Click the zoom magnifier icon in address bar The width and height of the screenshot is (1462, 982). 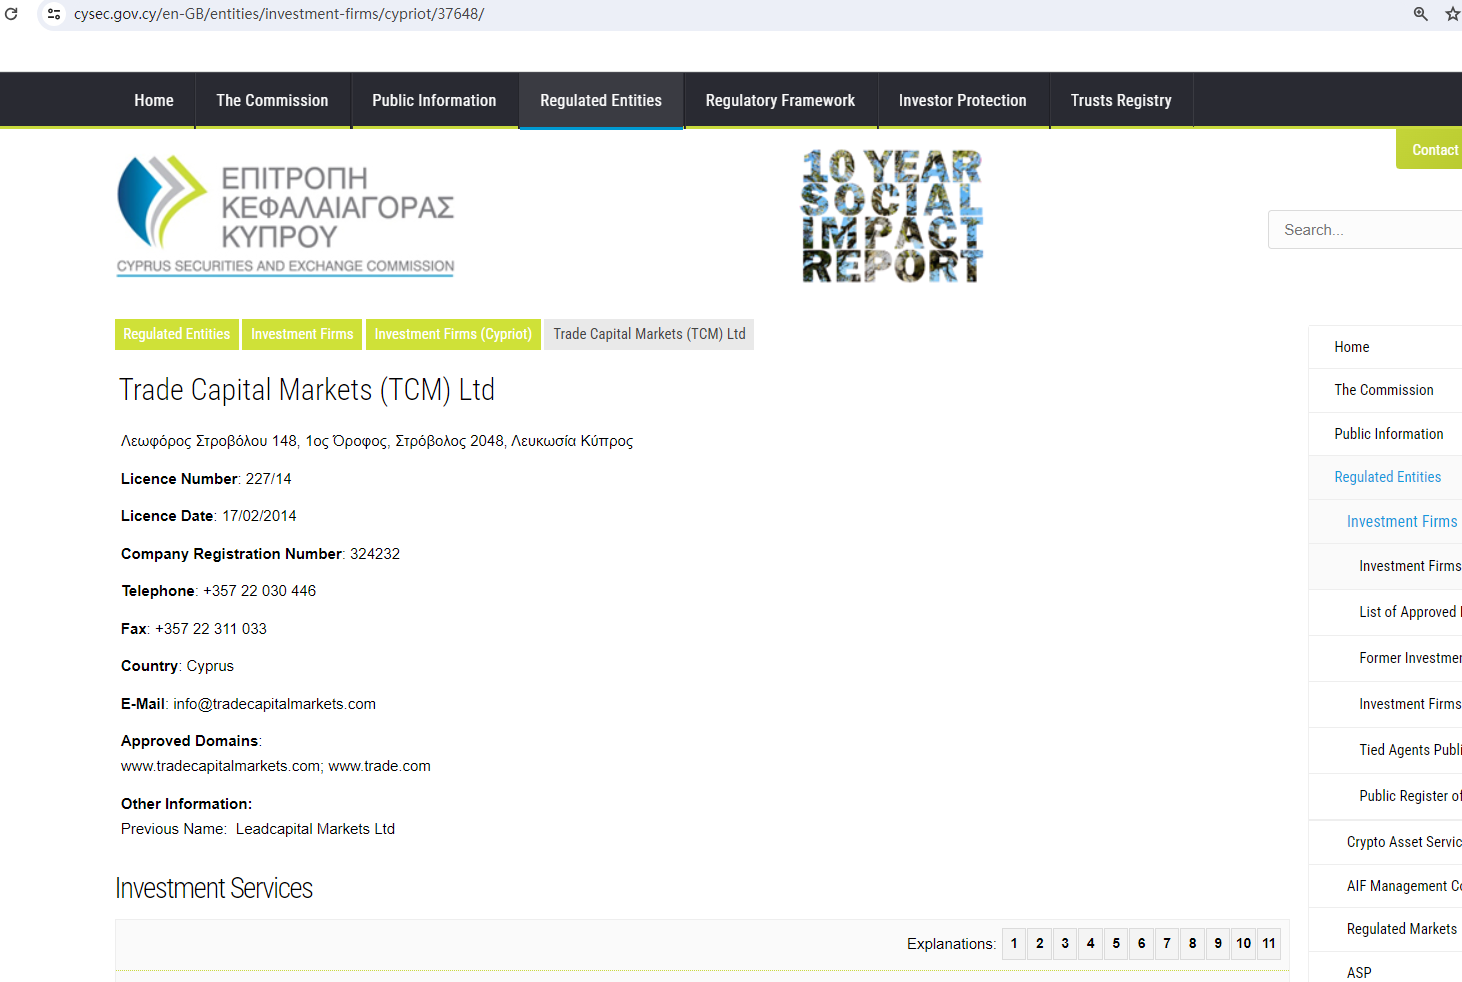[1420, 14]
